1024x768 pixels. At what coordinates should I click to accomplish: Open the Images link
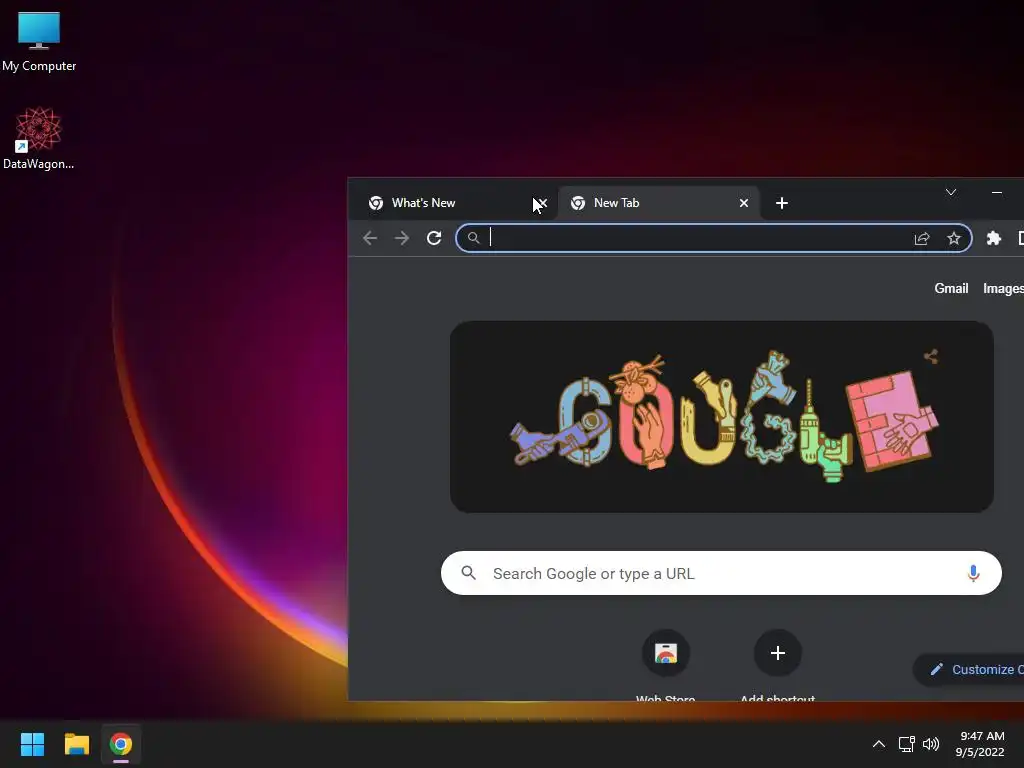pos(1003,289)
